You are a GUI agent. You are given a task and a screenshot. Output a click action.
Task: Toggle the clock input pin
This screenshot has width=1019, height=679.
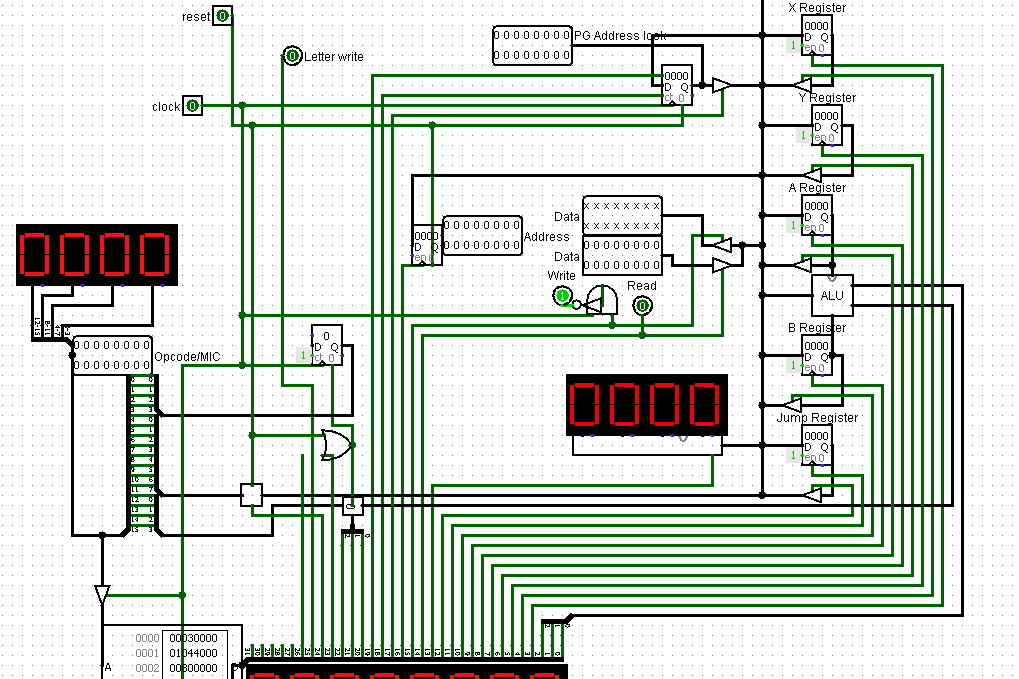193,106
